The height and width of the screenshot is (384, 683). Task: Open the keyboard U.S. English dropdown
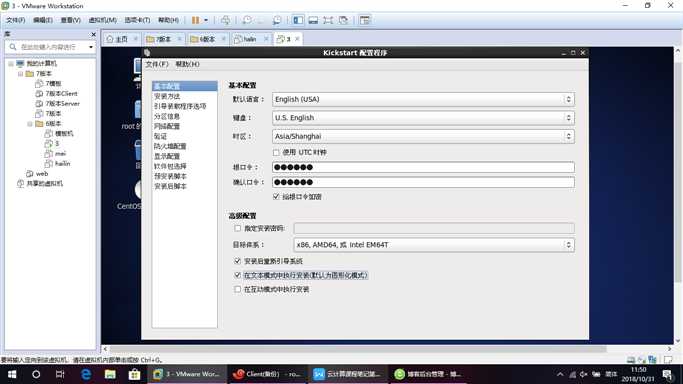[x=423, y=118]
